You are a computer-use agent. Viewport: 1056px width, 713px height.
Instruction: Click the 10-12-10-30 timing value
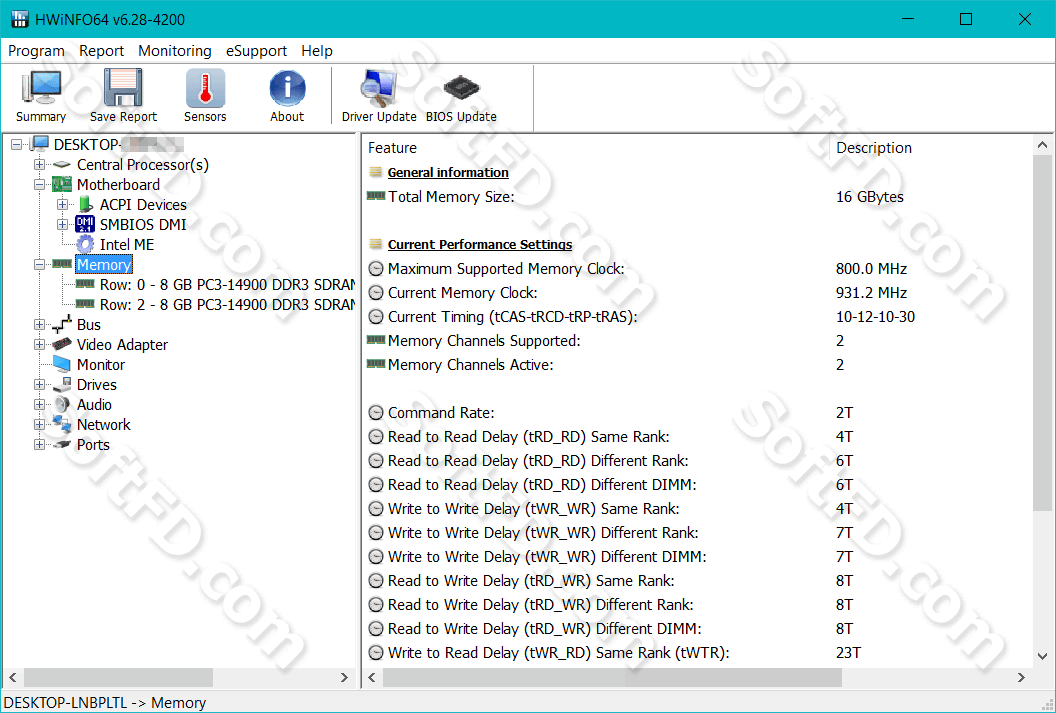876,317
